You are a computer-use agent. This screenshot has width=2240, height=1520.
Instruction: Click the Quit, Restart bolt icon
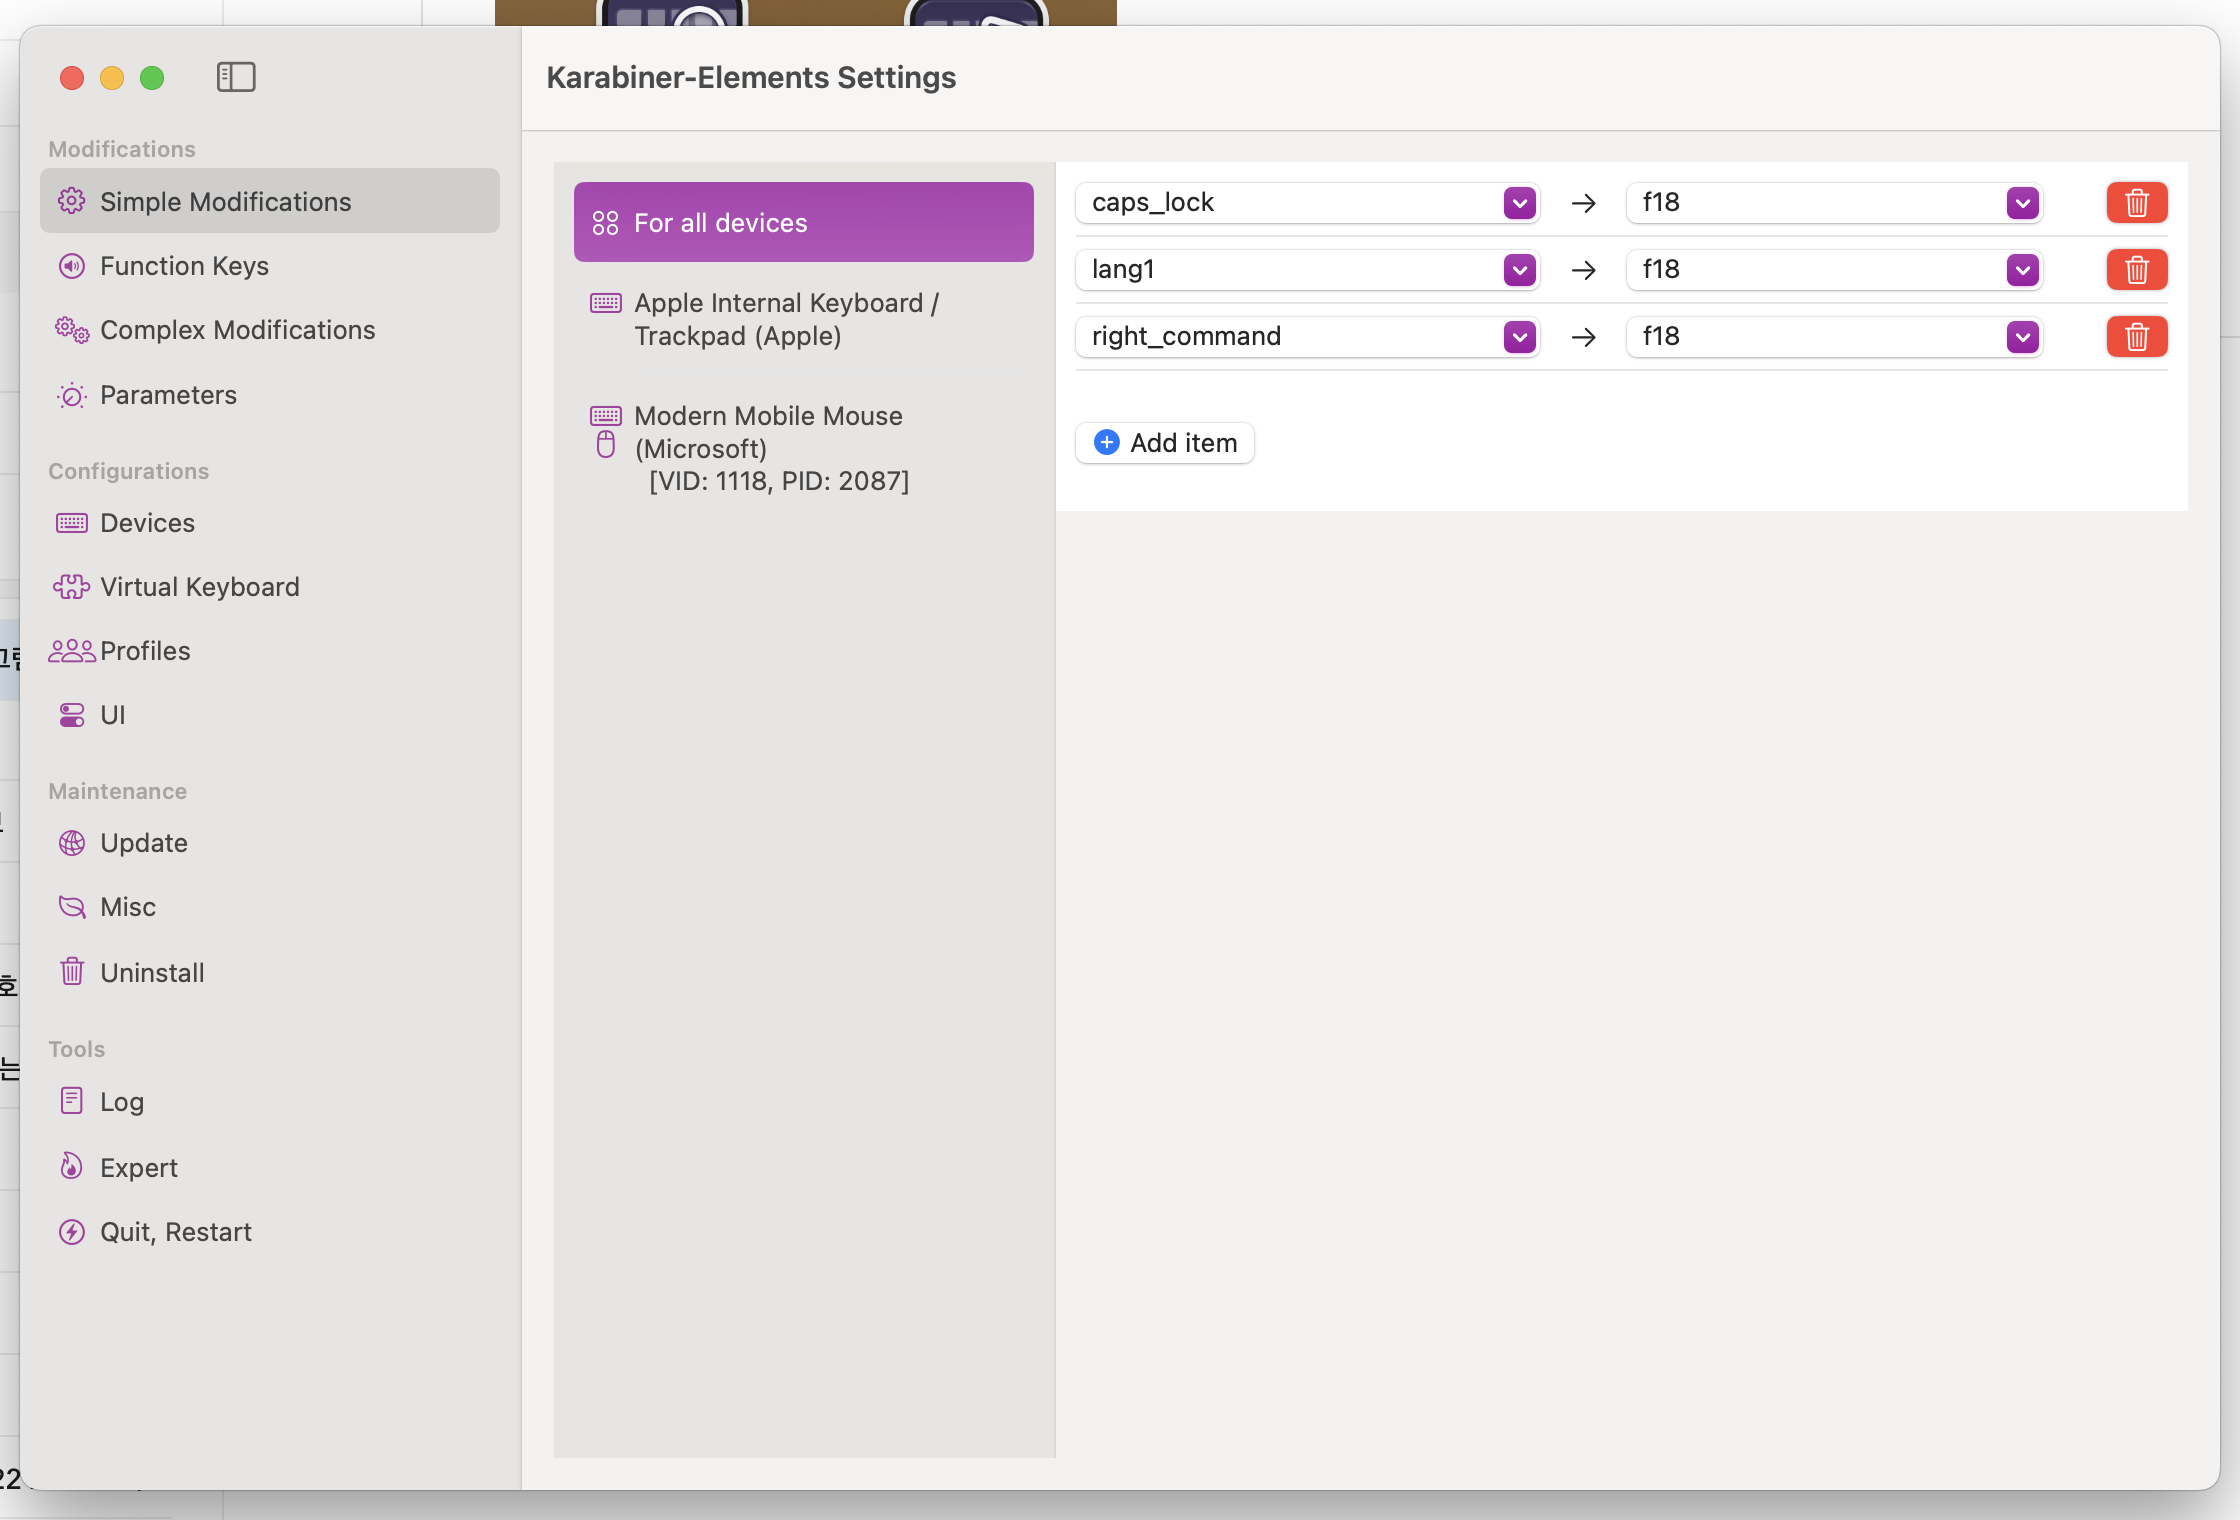point(72,1232)
